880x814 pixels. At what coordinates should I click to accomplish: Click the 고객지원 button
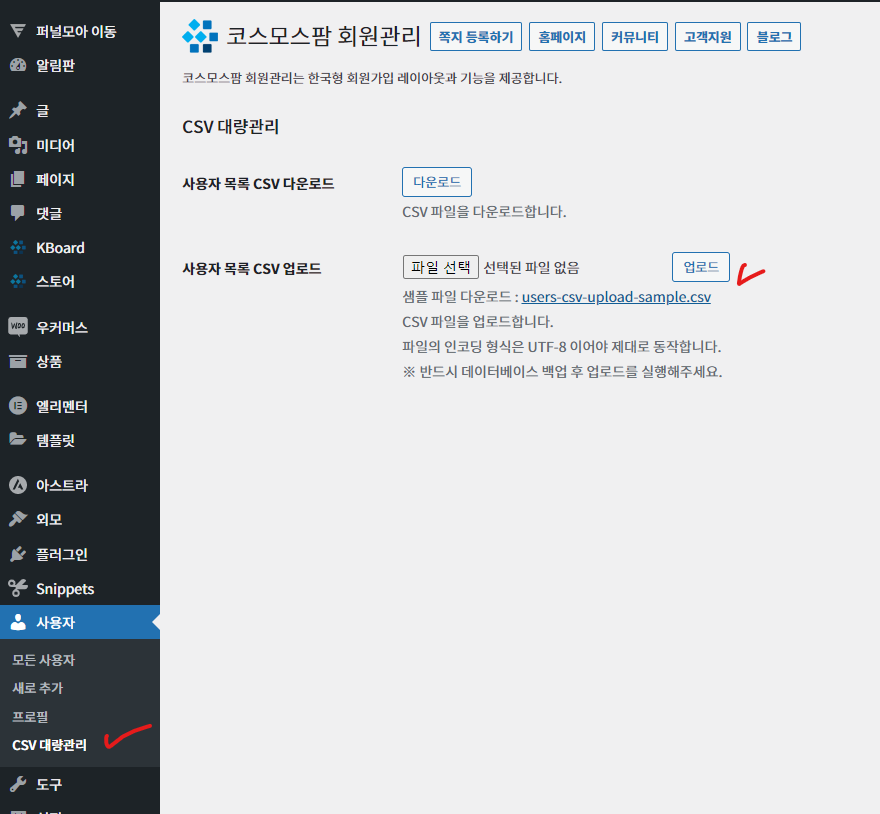click(x=708, y=36)
